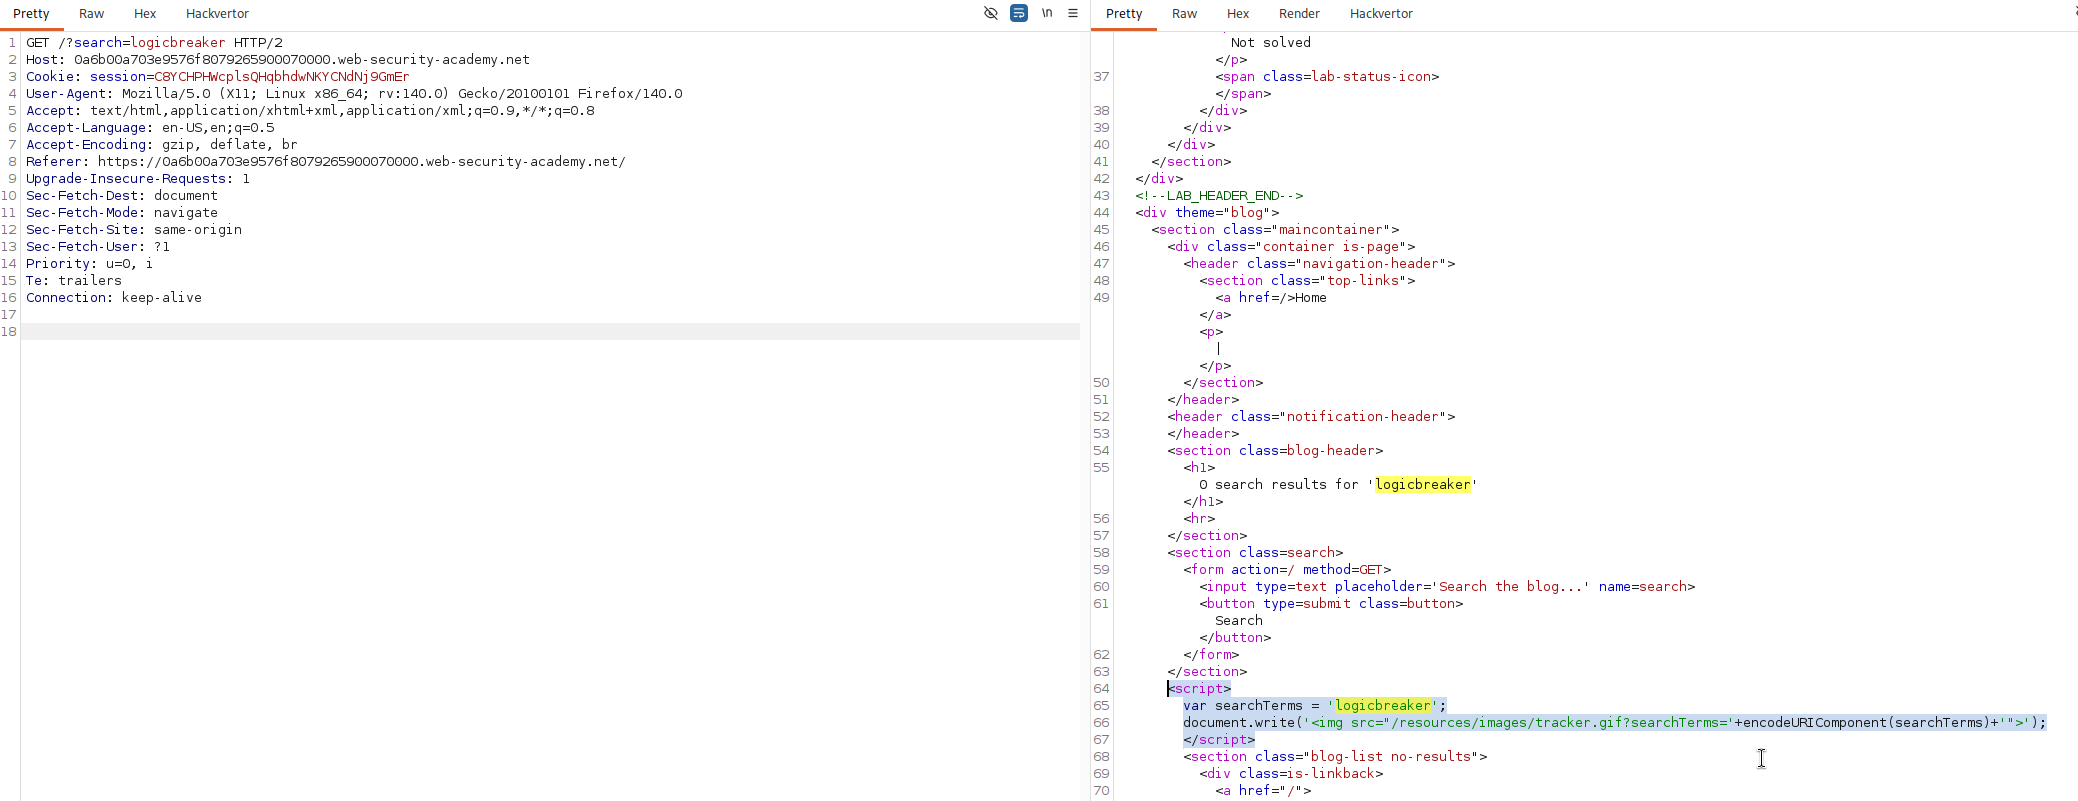Select the response Pretty tab
This screenshot has height=801, width=2078.
click(x=1124, y=14)
